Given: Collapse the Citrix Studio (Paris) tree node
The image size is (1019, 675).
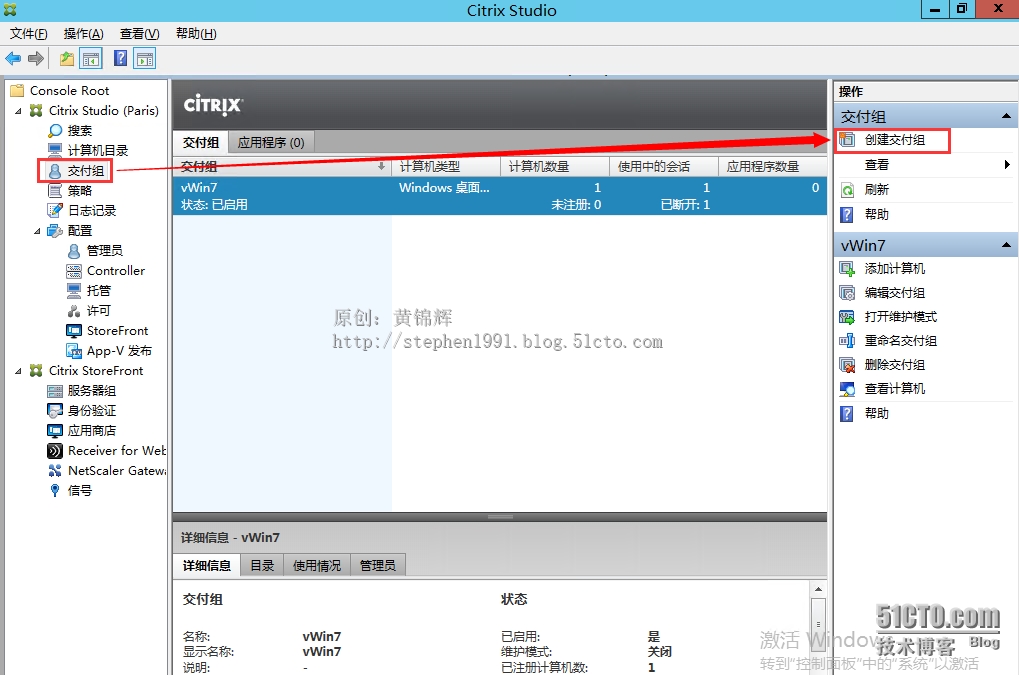Looking at the screenshot, I should click(x=18, y=111).
